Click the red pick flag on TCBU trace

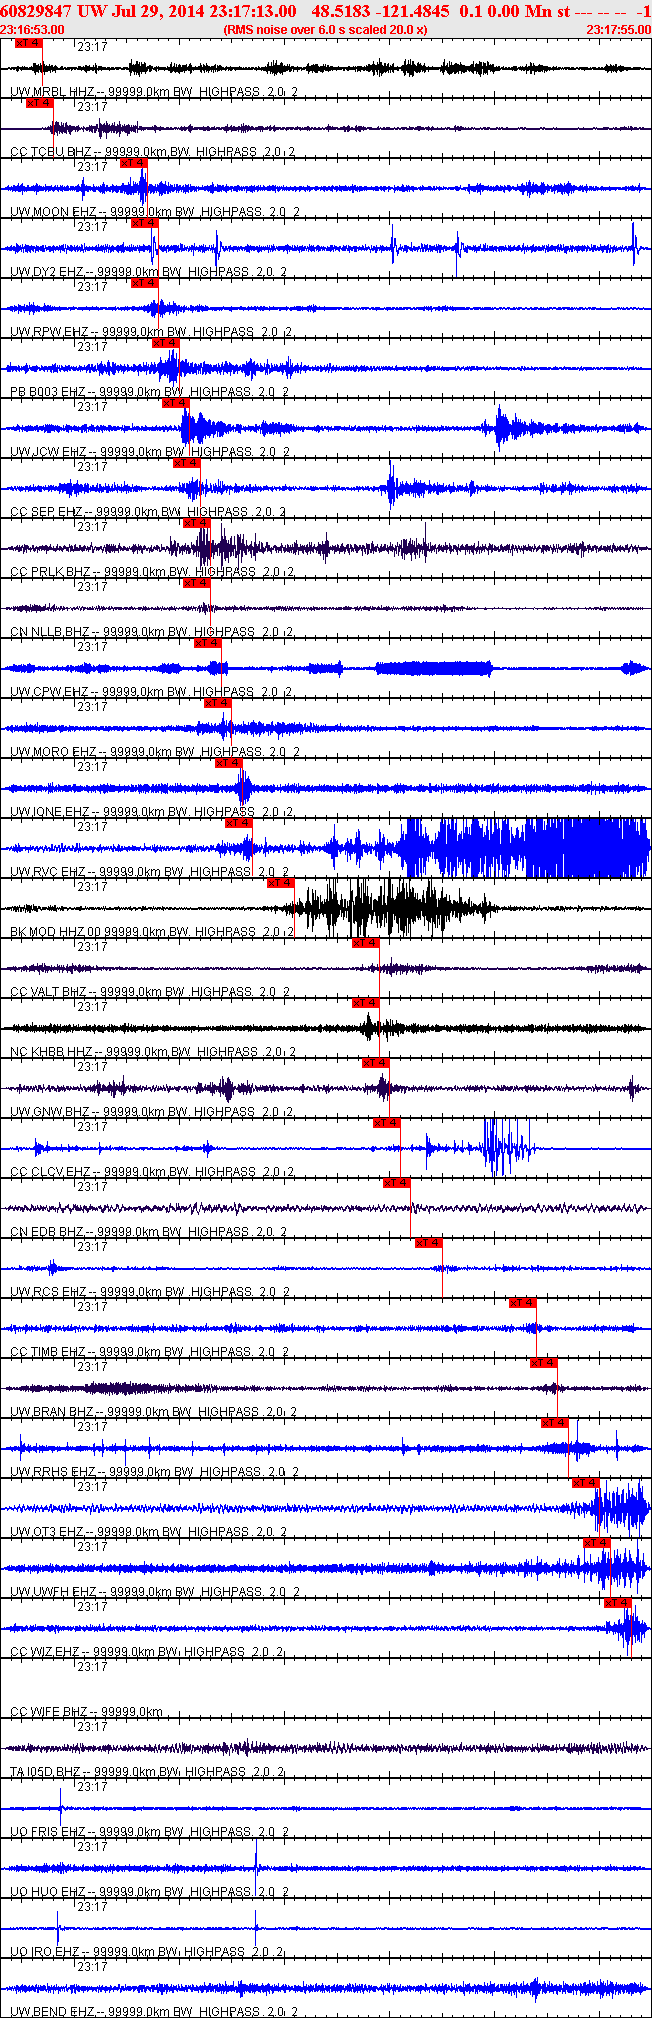pos(39,103)
